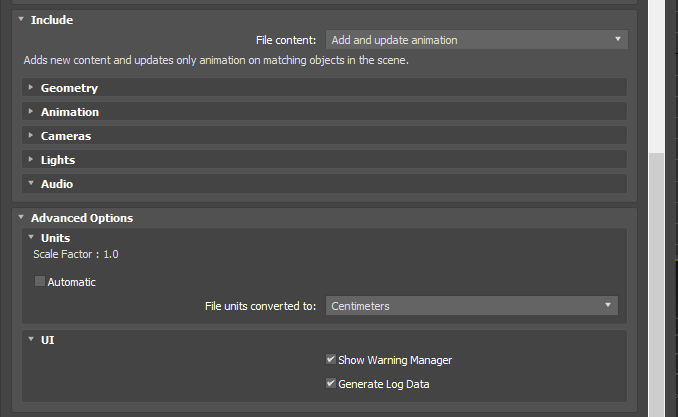
Task: Collapse the Units rollout
Action: (31, 237)
